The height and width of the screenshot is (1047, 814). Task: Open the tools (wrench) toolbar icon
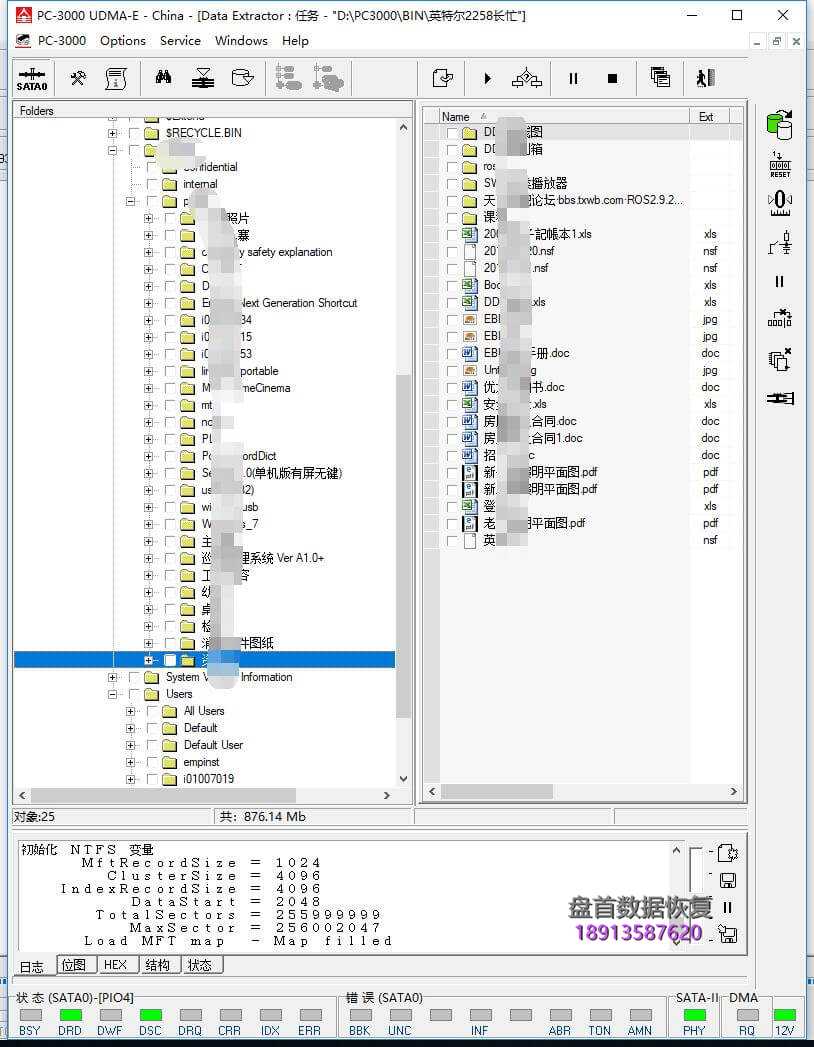point(77,78)
